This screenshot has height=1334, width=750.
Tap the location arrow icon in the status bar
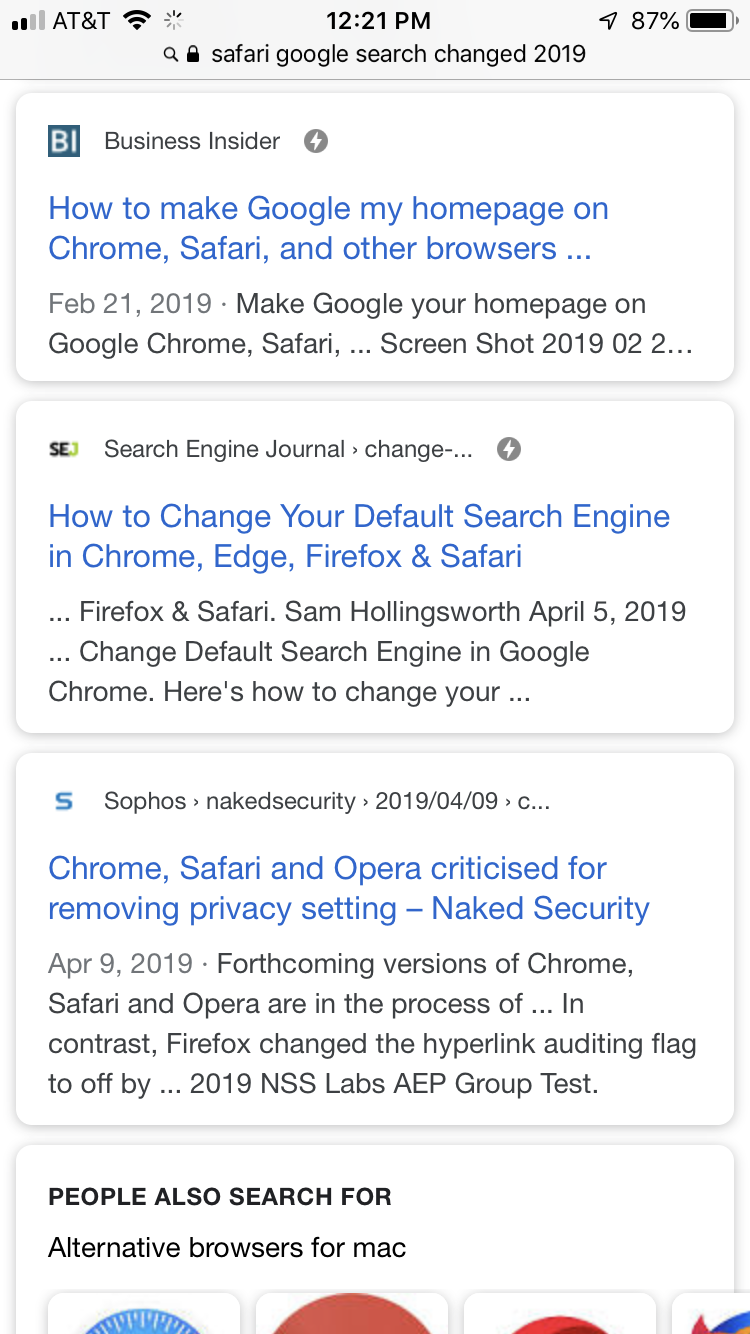click(x=608, y=21)
